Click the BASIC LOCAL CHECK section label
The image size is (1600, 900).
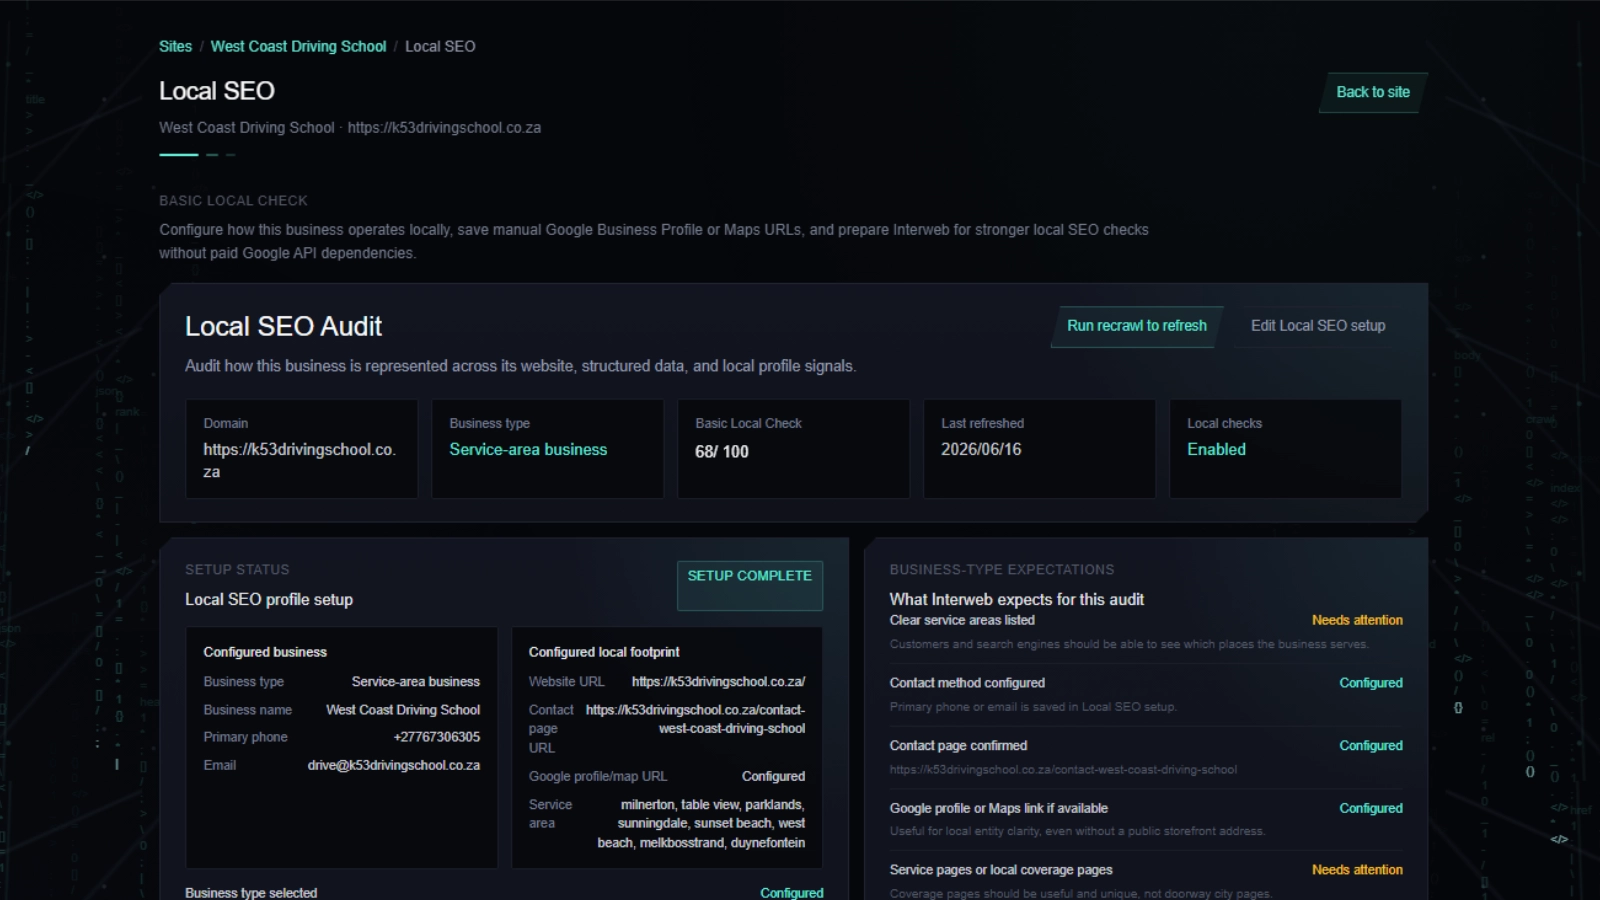[x=233, y=201]
